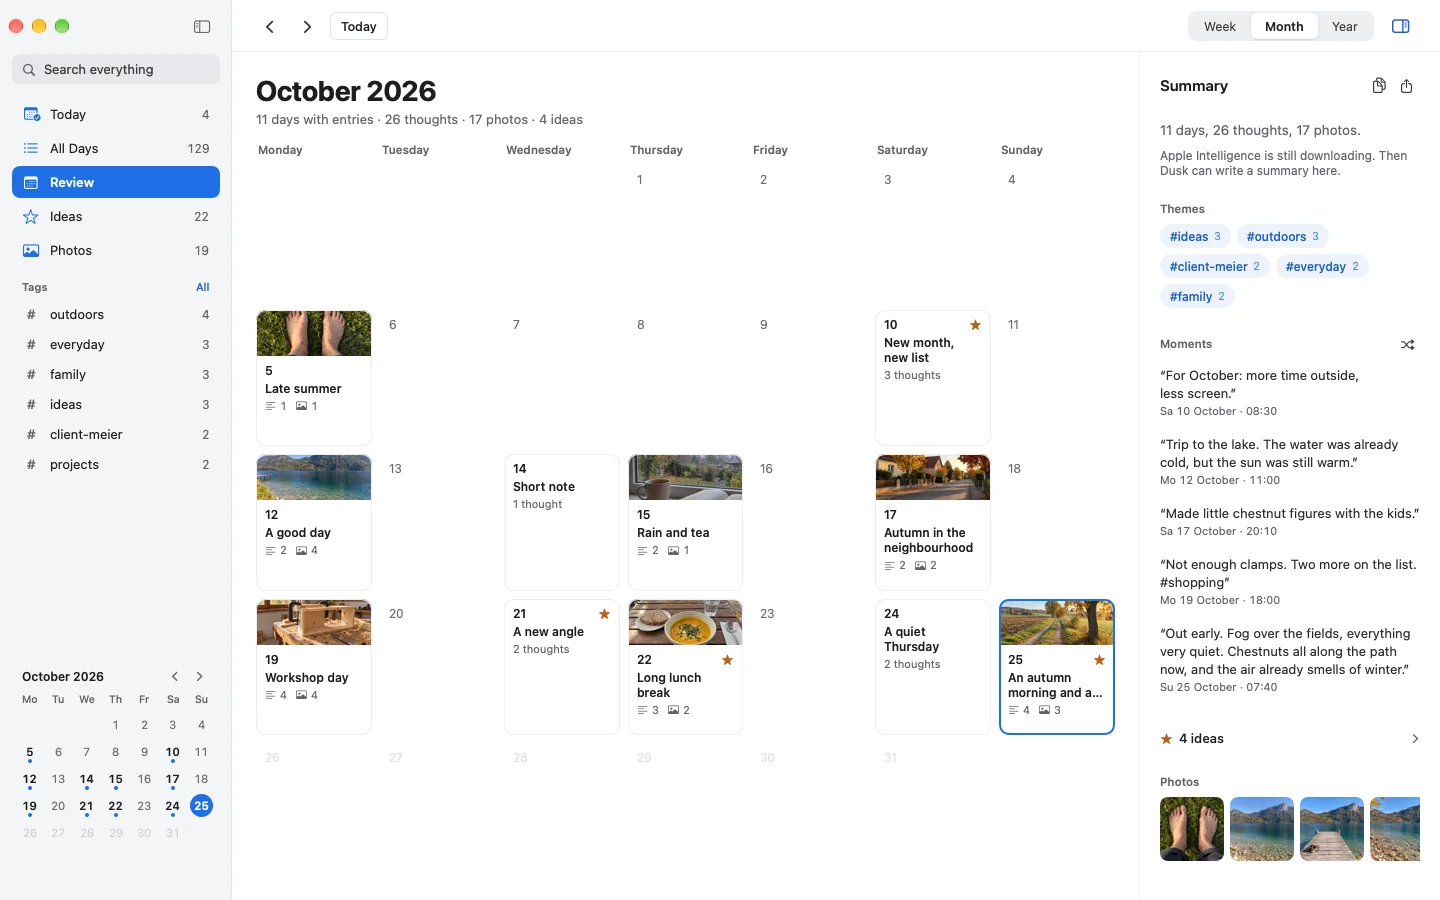Click the star on the 10 New month card
The height and width of the screenshot is (900, 1440).
pyautogui.click(x=975, y=325)
